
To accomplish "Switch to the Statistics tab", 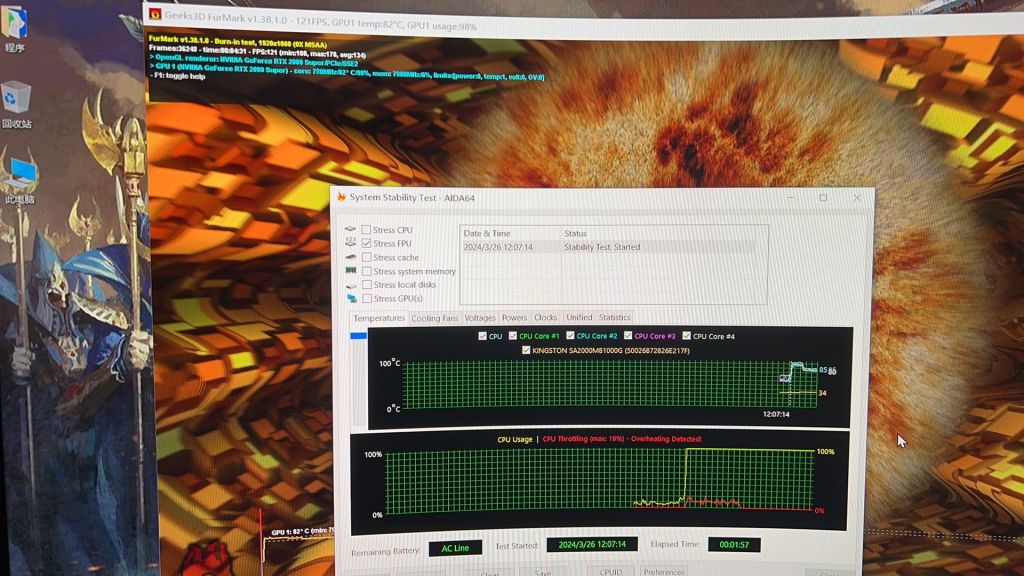I will pos(614,318).
